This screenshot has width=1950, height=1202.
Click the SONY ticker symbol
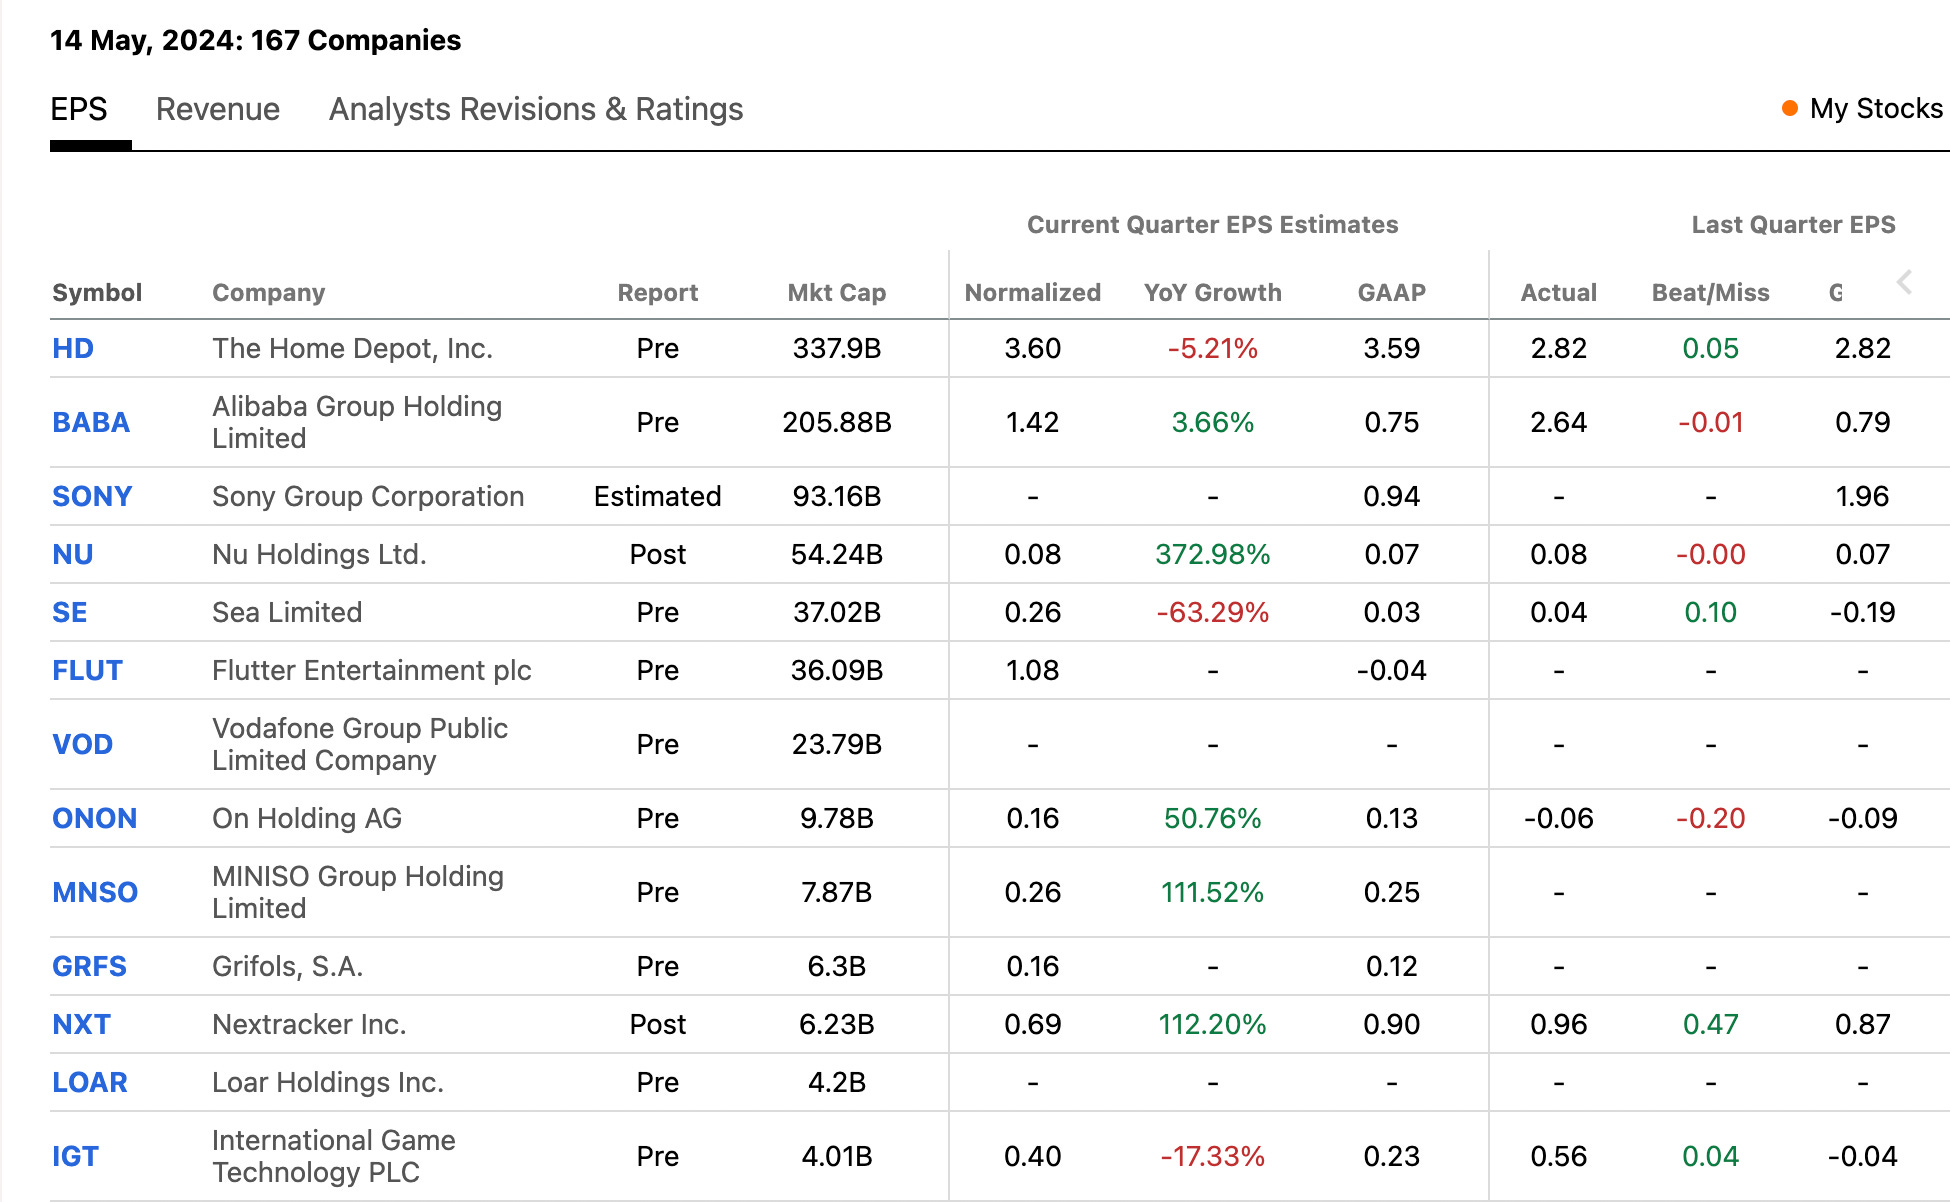coord(92,496)
